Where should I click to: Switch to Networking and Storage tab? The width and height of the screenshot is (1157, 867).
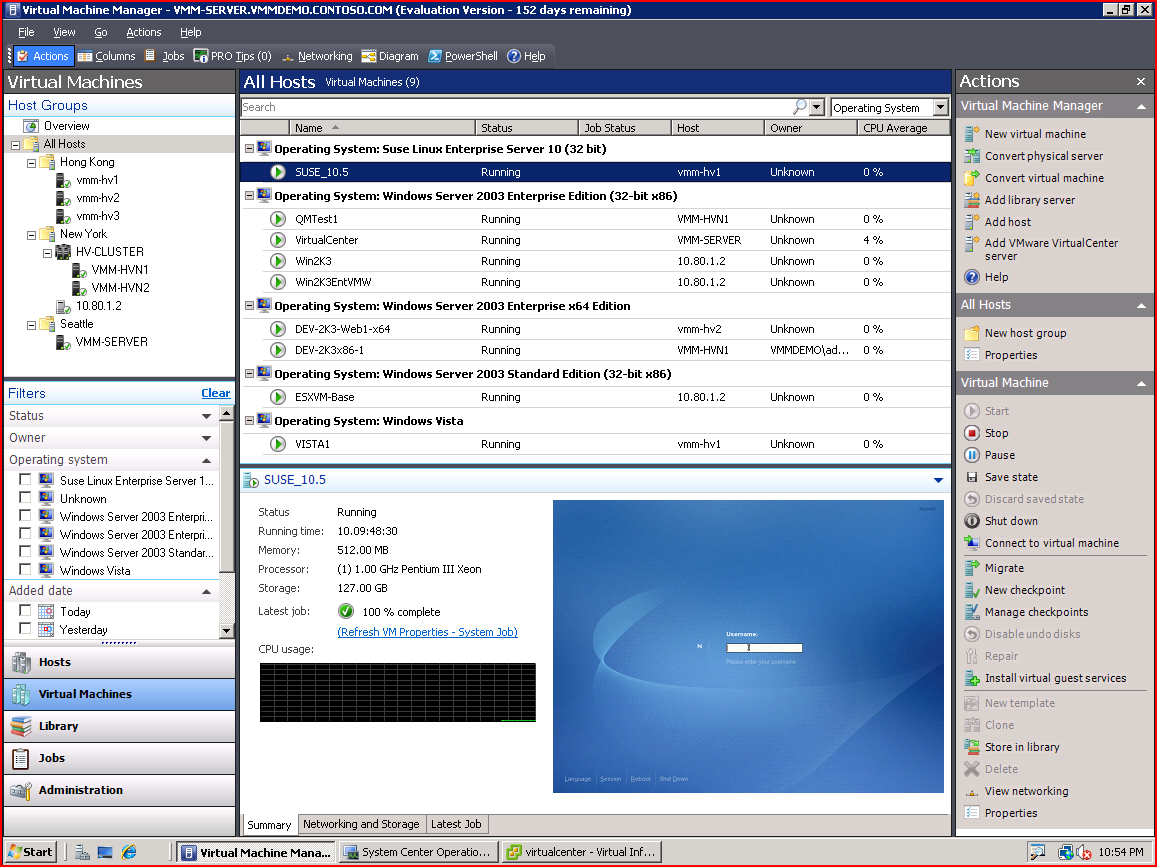(x=361, y=824)
